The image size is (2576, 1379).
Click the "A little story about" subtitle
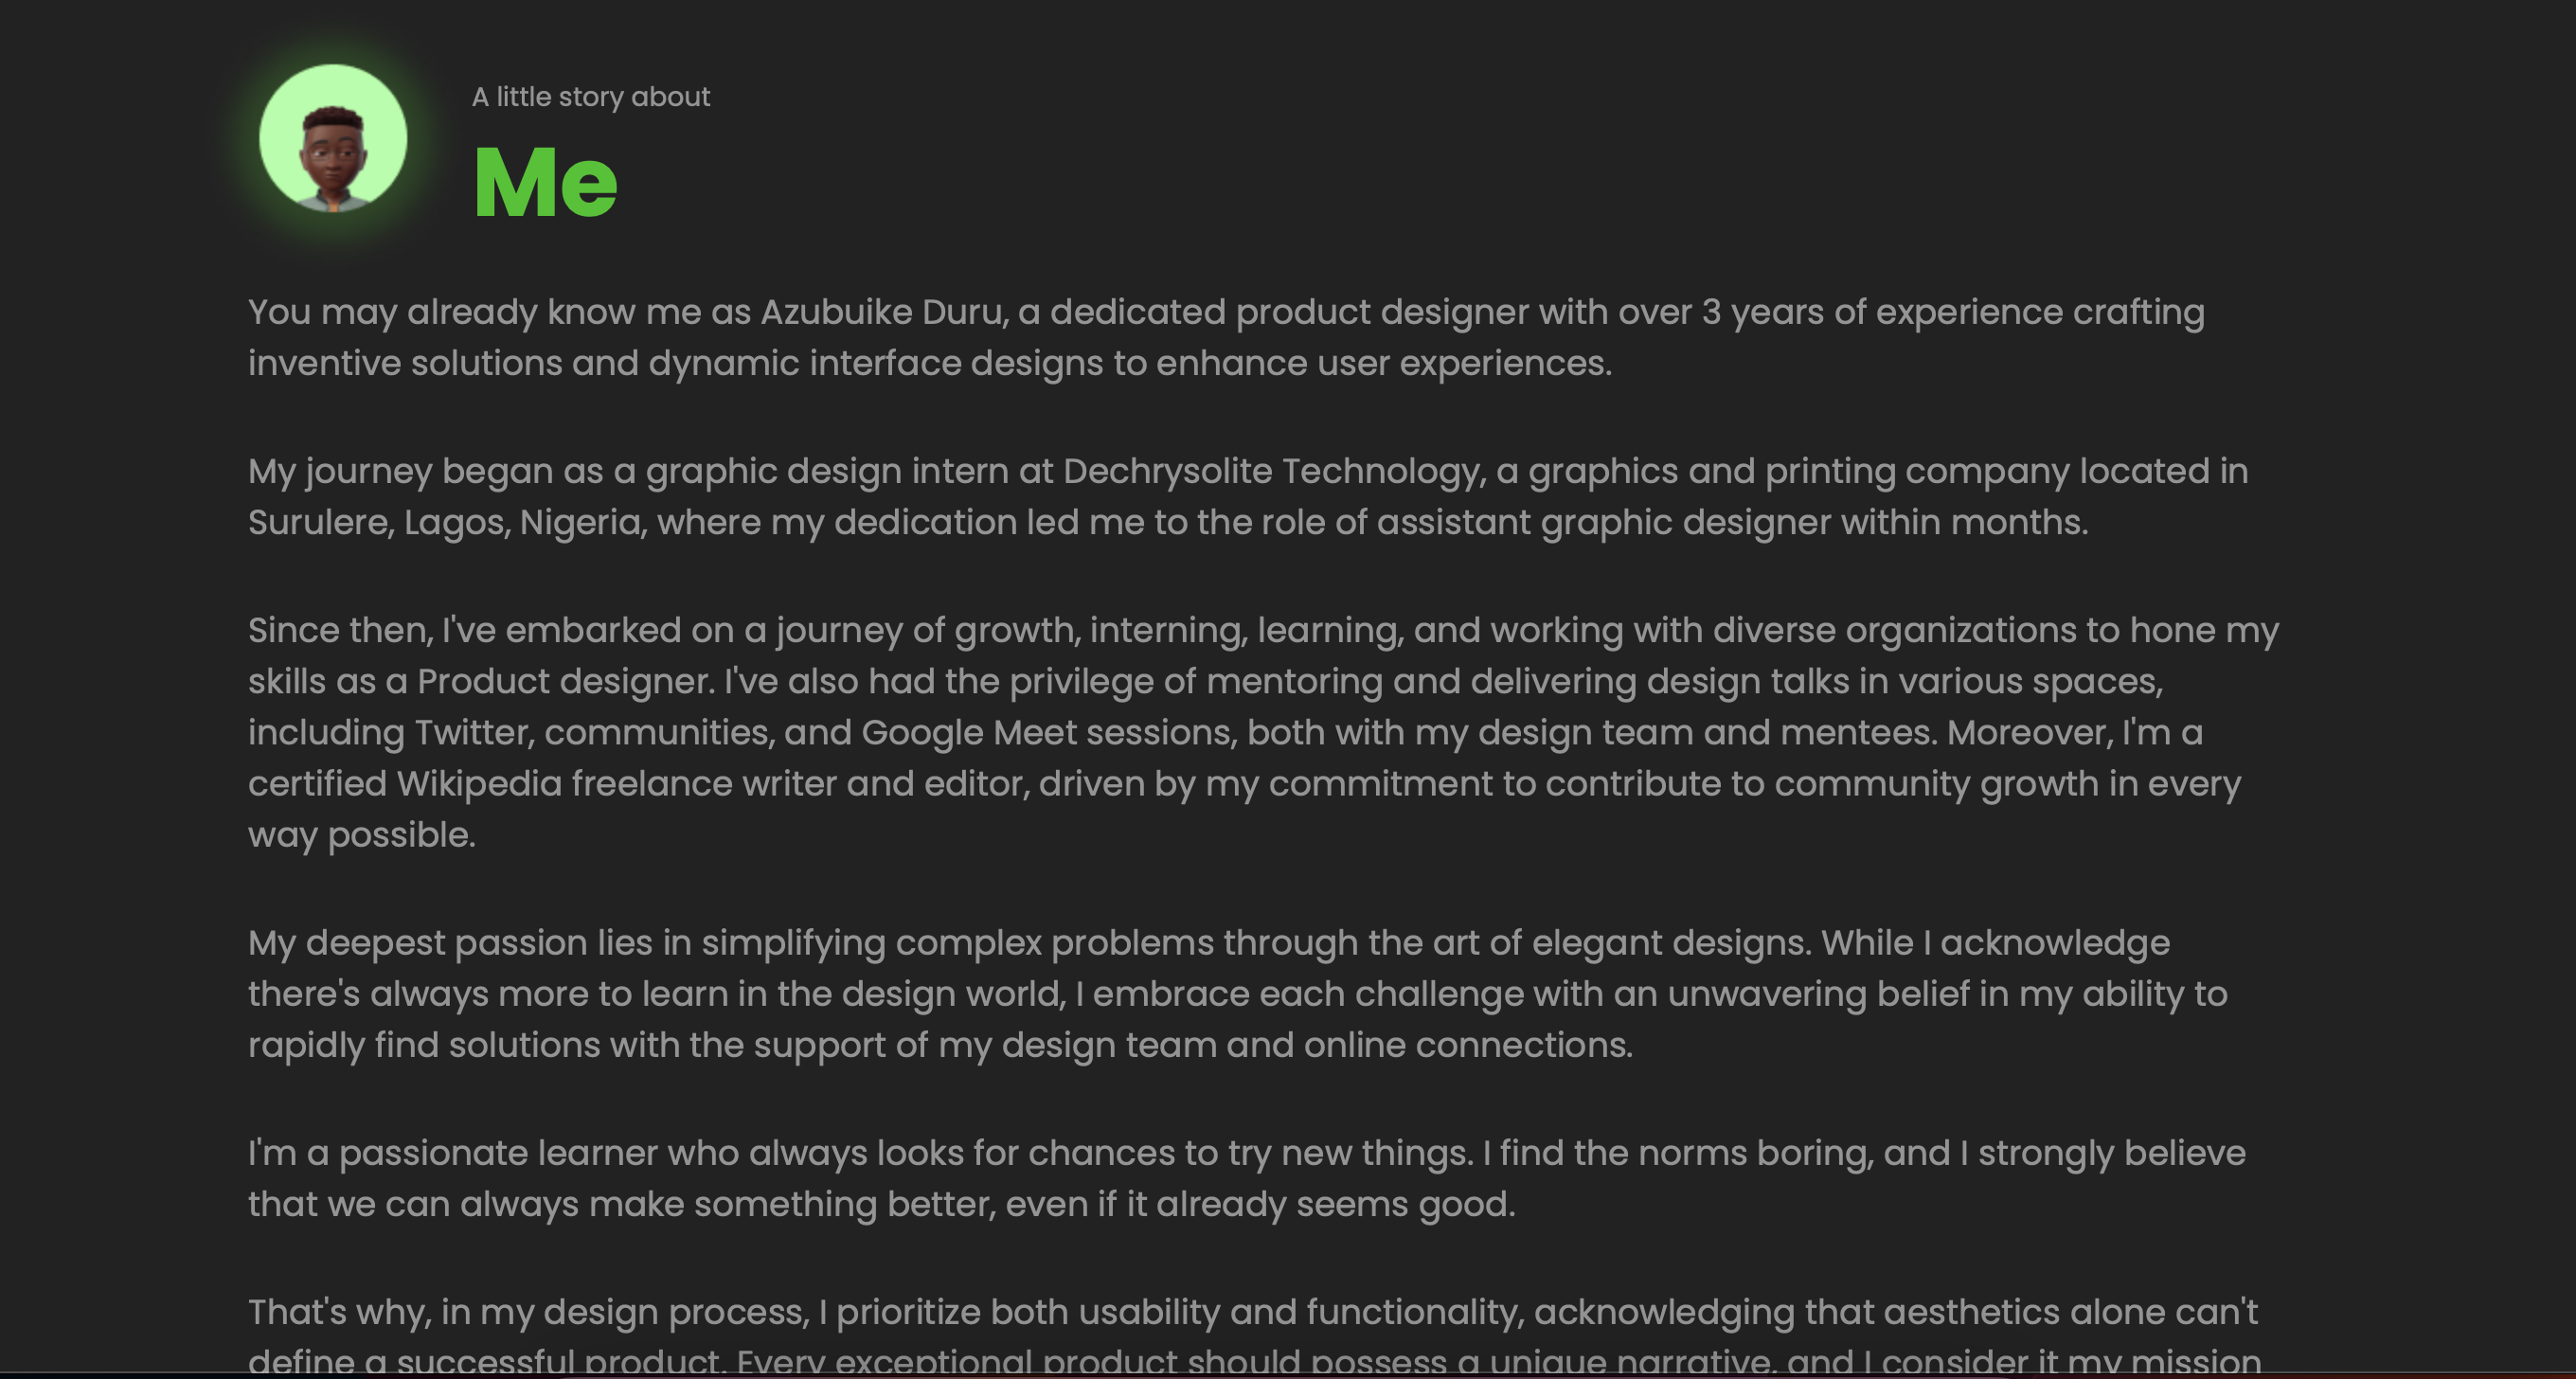coord(590,97)
